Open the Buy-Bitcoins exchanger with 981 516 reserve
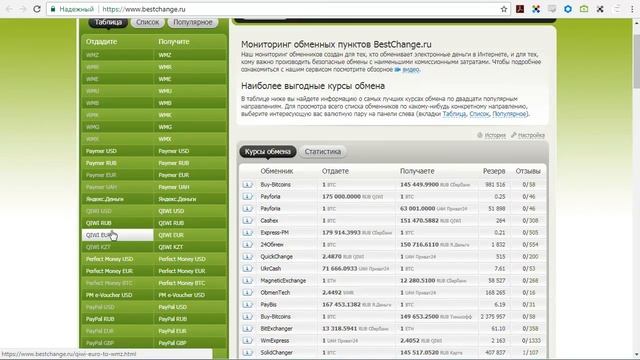This screenshot has width=640, height=360. click(276, 184)
